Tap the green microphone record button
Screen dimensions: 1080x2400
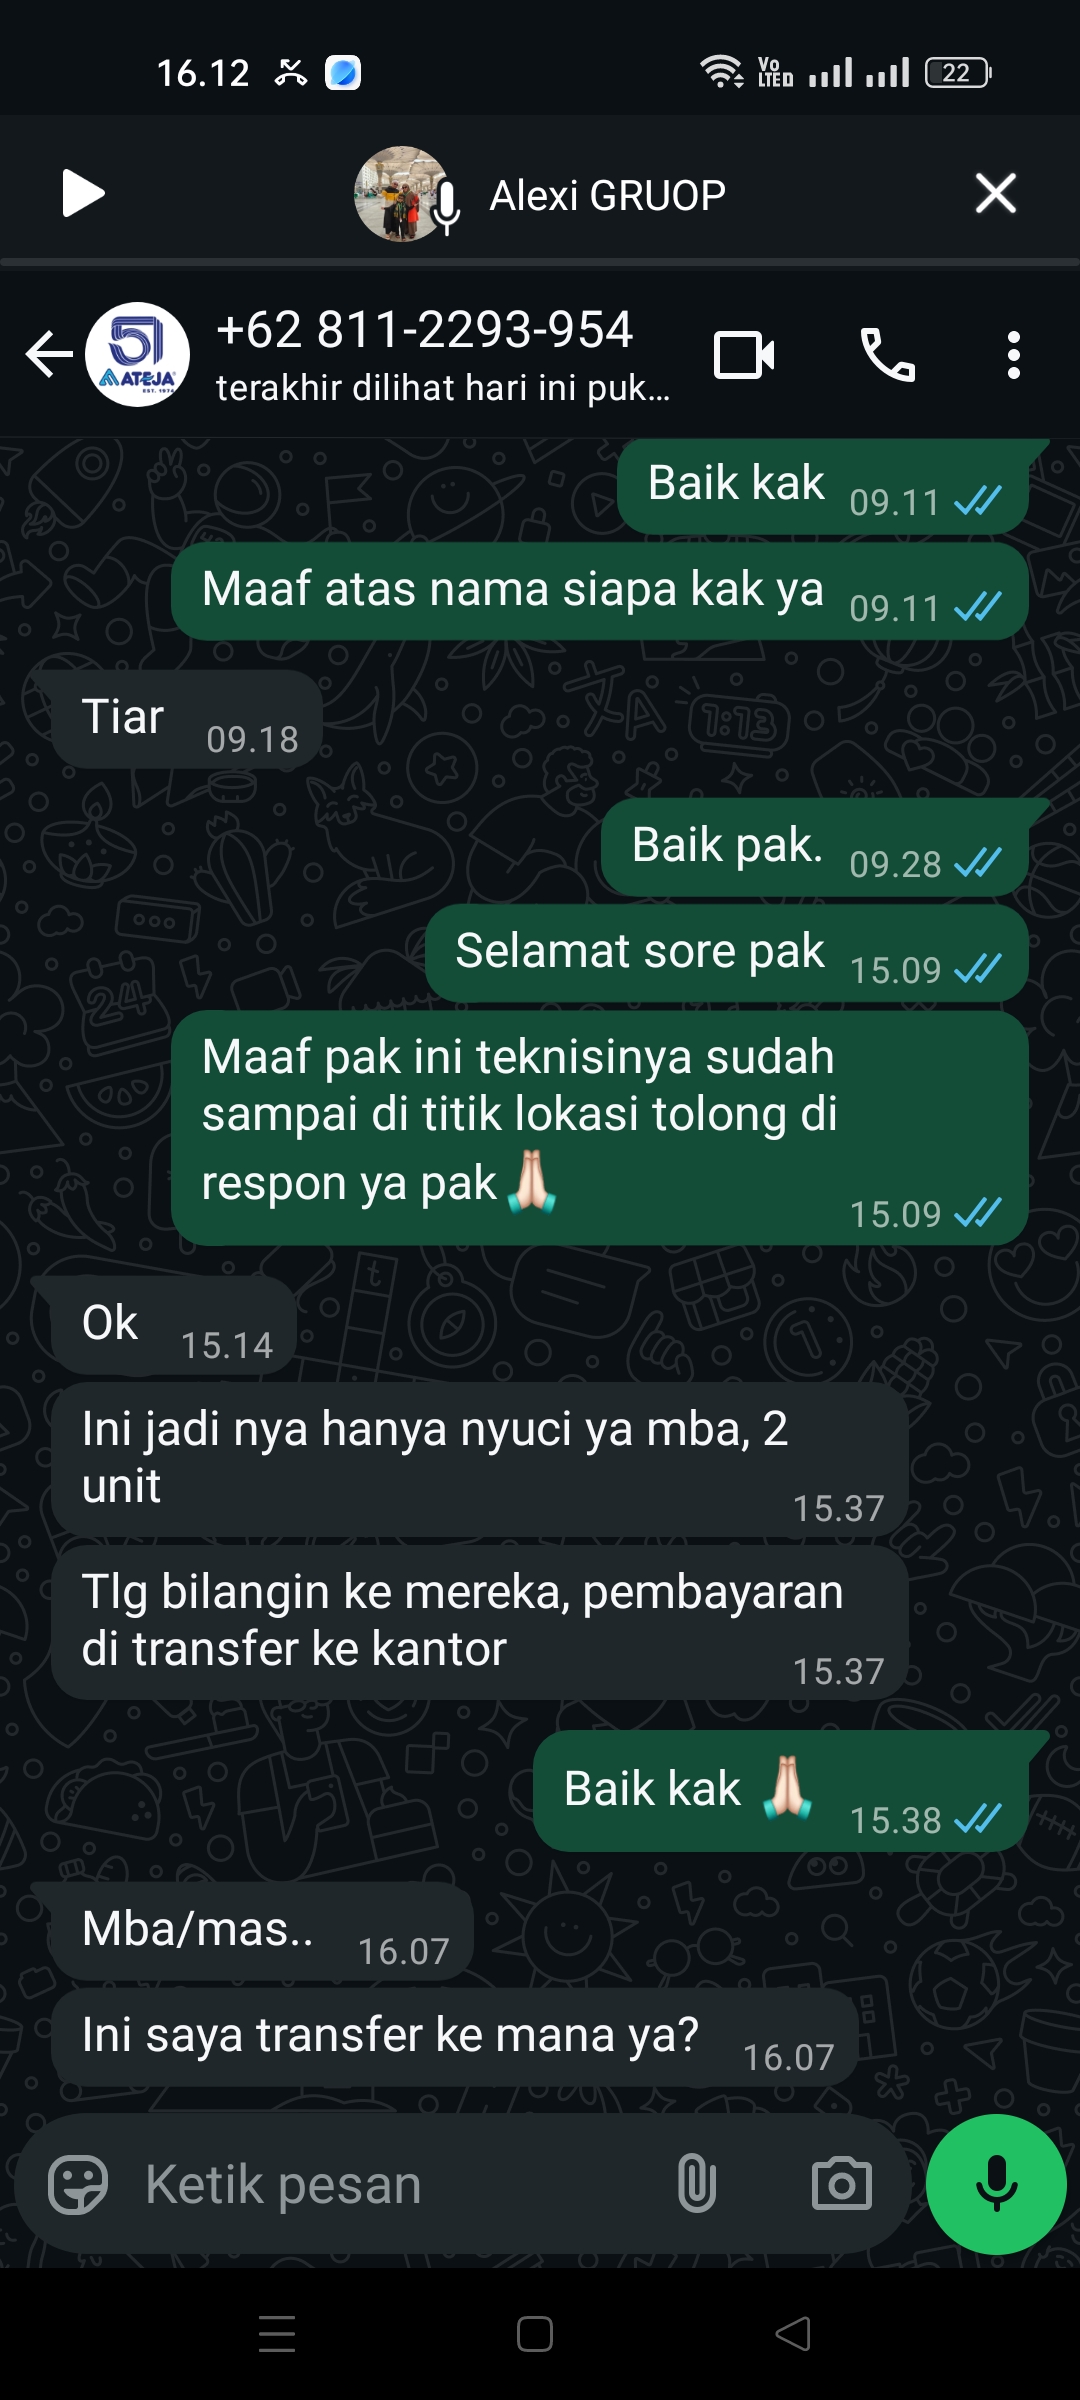[x=996, y=2184]
